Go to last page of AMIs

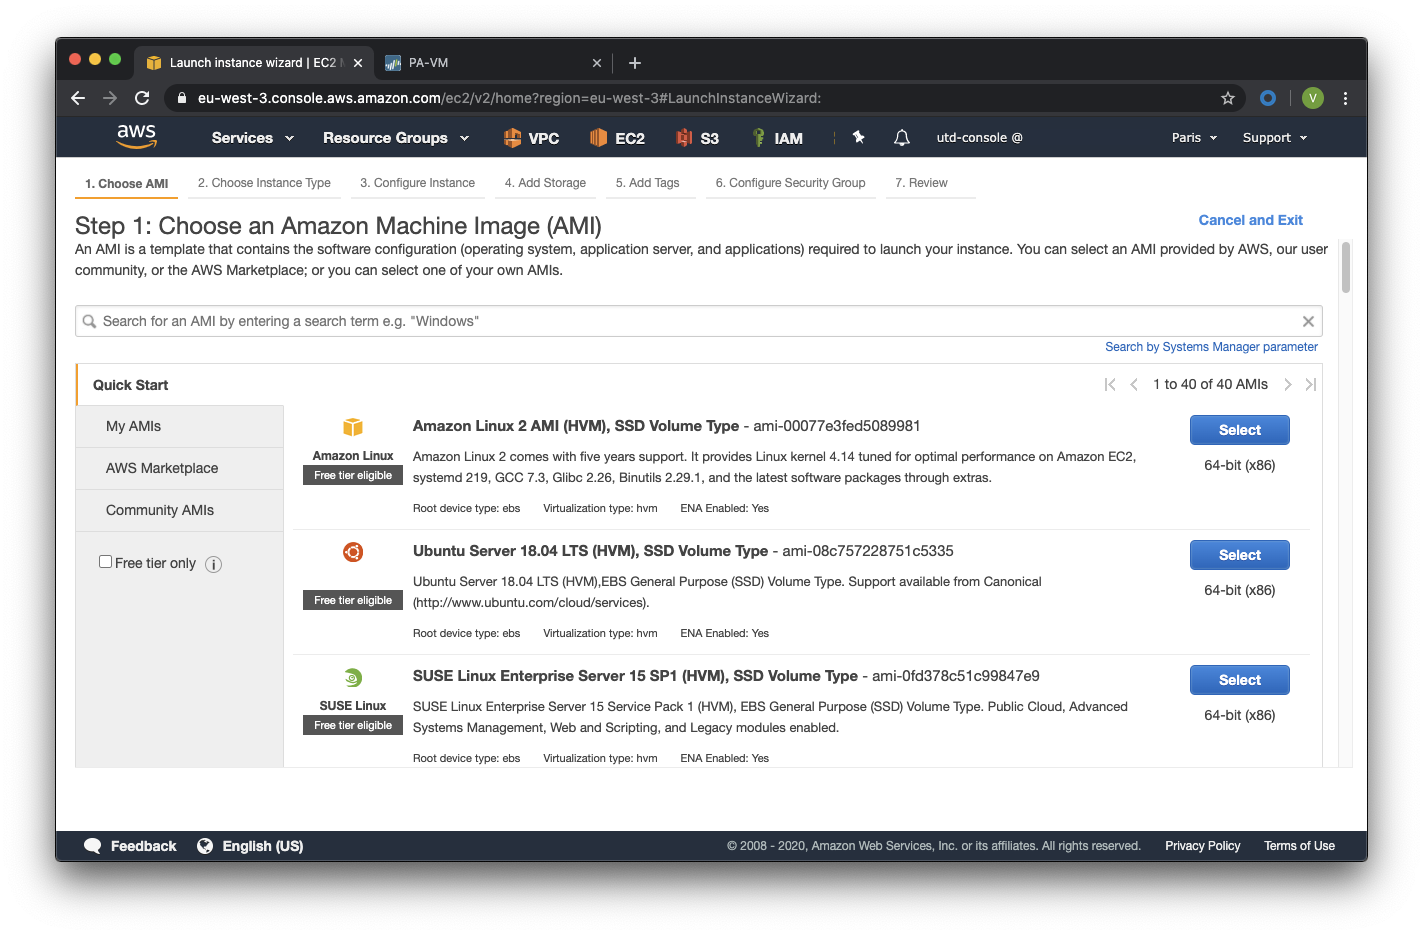pyautogui.click(x=1311, y=384)
